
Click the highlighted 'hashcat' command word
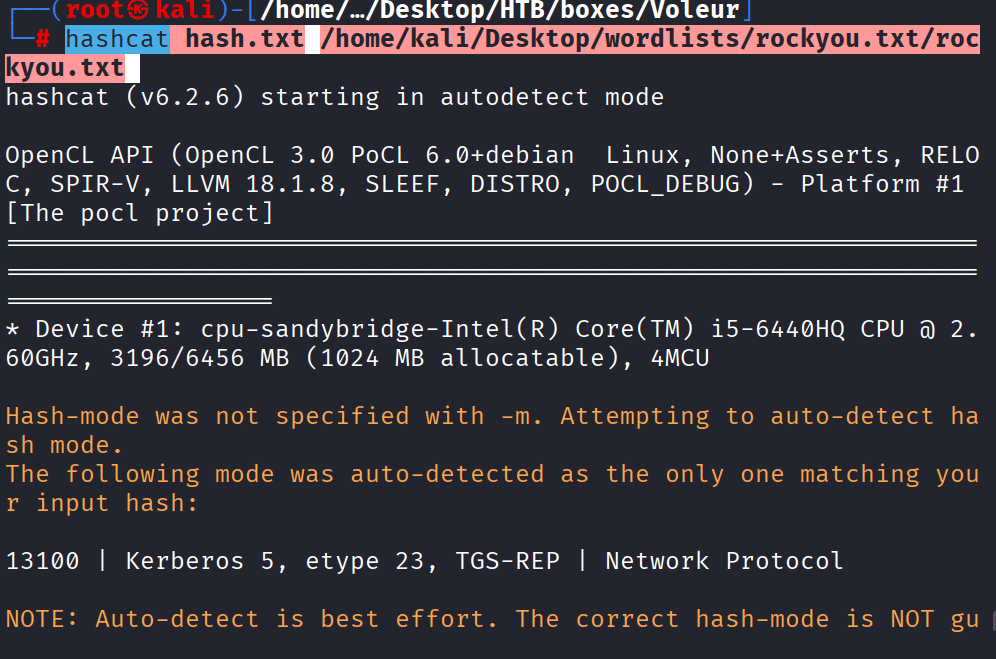point(118,40)
